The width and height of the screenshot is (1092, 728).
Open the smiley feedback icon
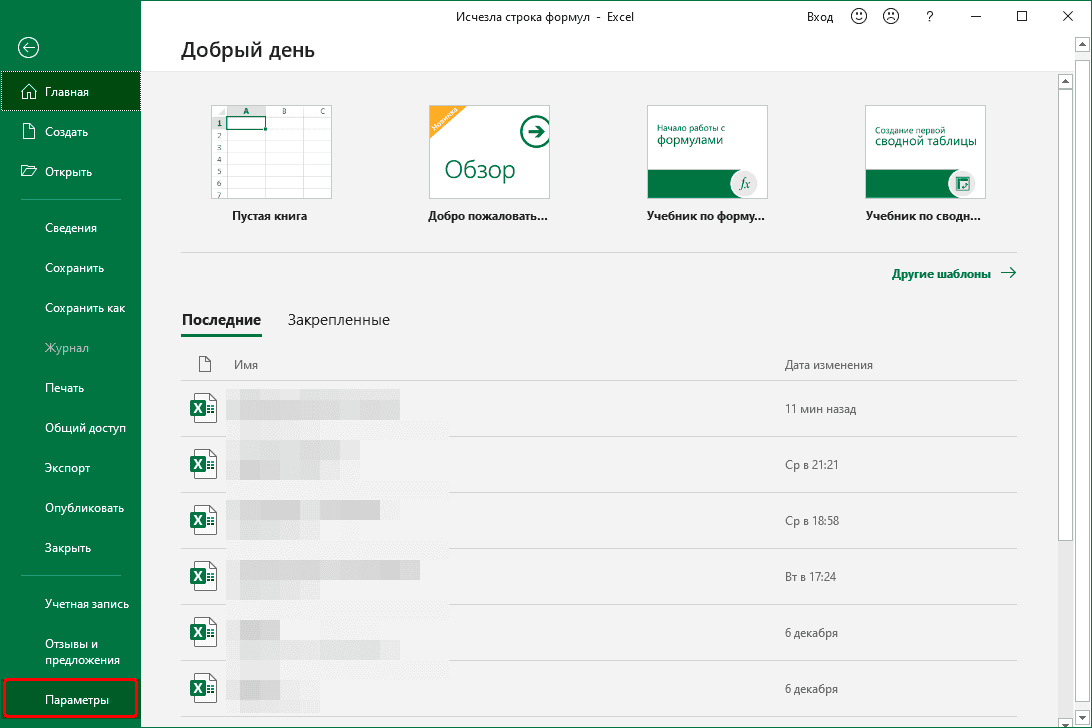(859, 16)
